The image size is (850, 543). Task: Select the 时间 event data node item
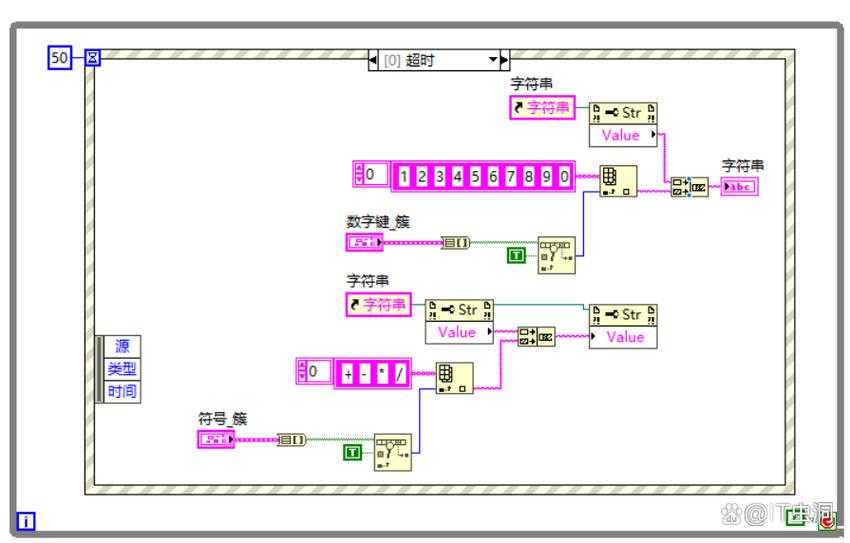point(122,391)
